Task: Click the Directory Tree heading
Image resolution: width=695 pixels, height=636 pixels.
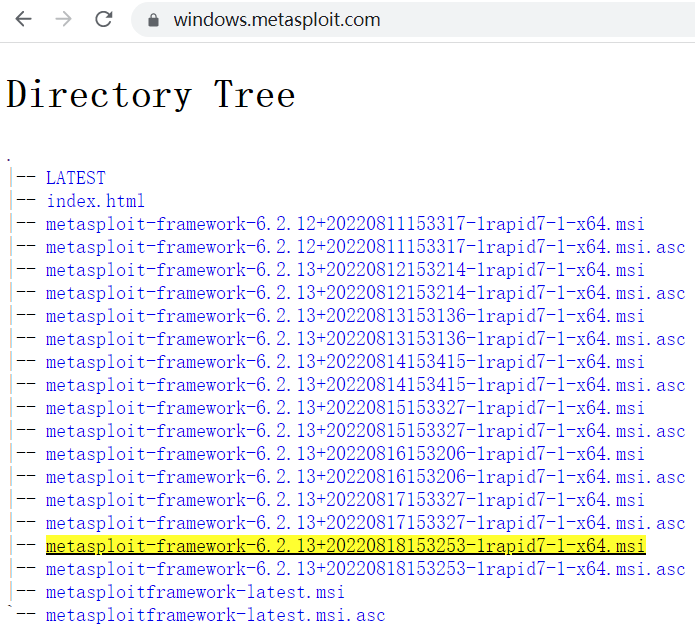Action: (x=151, y=94)
